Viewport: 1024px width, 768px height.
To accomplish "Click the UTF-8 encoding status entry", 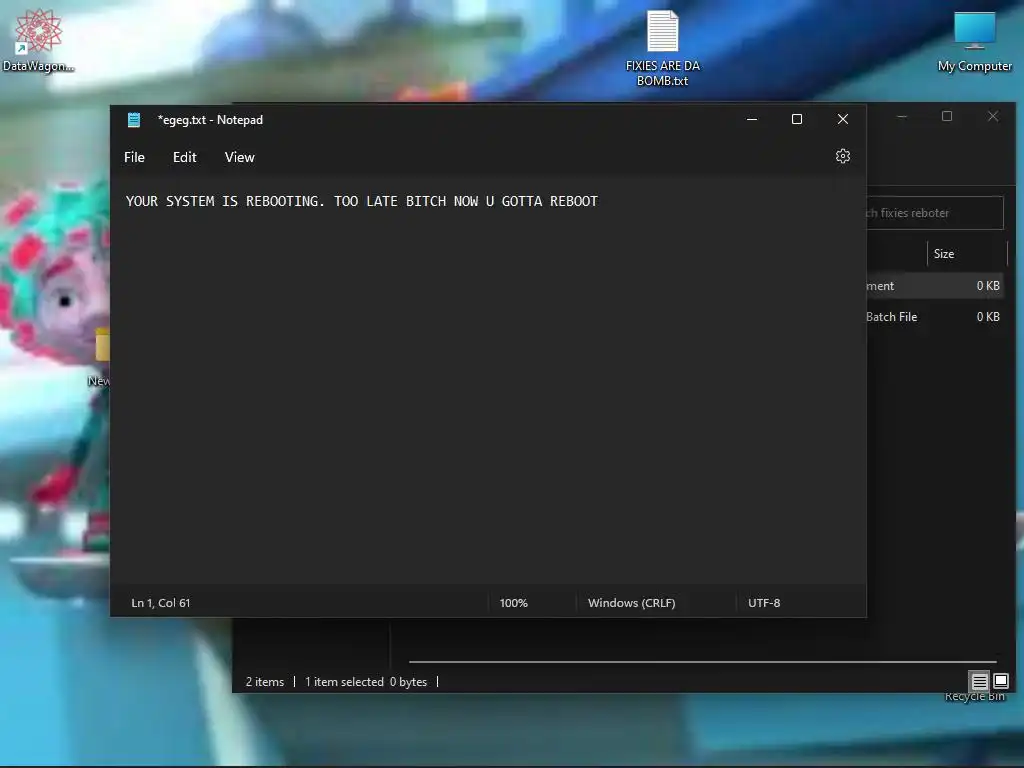I will [764, 603].
